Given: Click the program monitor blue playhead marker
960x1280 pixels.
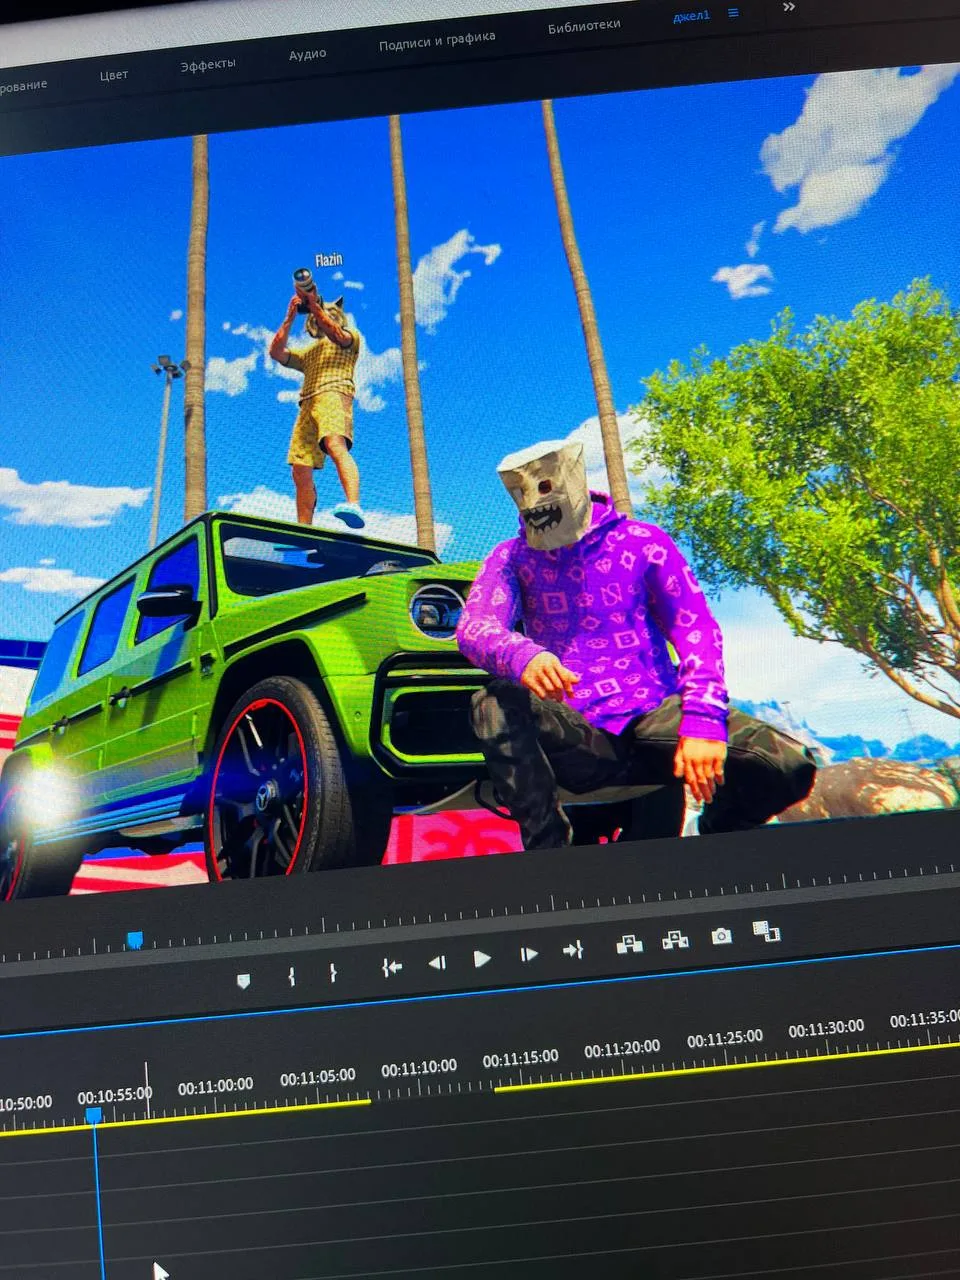Looking at the screenshot, I should [x=135, y=940].
